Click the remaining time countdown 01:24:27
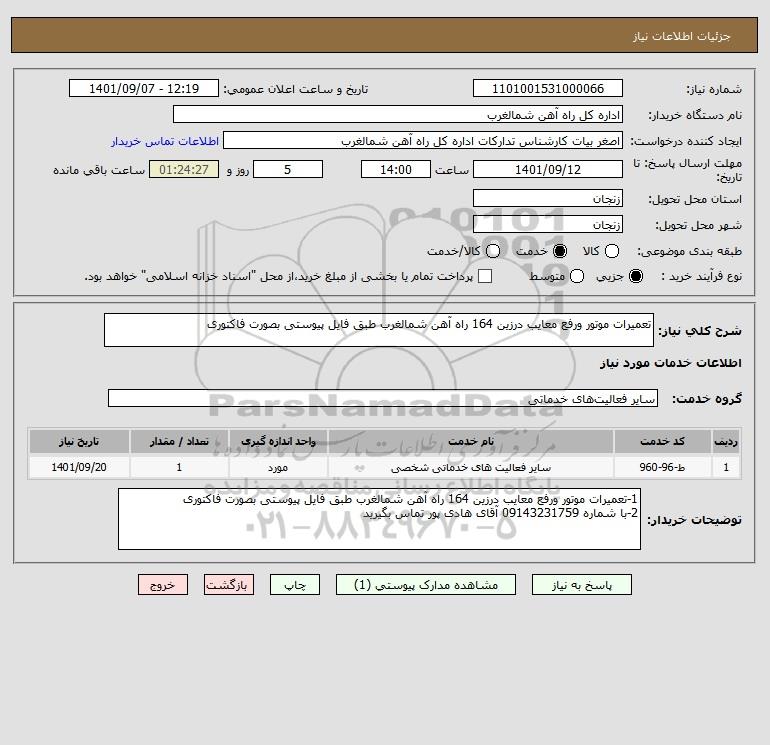This screenshot has width=770, height=745. 184,169
